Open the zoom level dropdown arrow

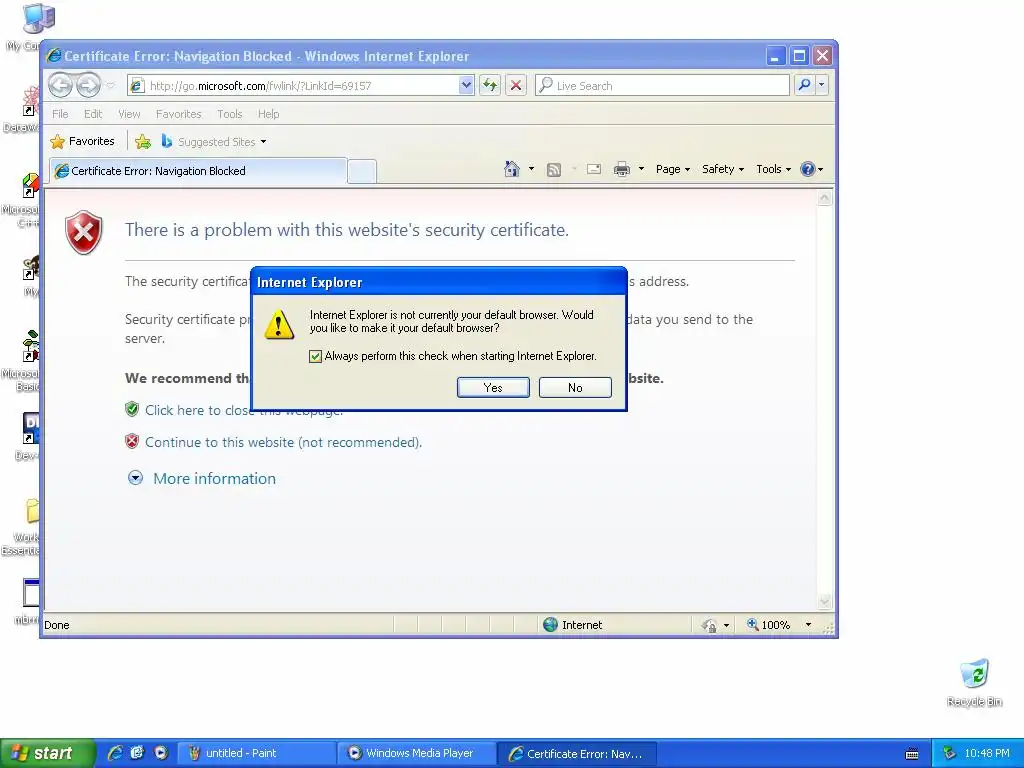click(x=808, y=625)
